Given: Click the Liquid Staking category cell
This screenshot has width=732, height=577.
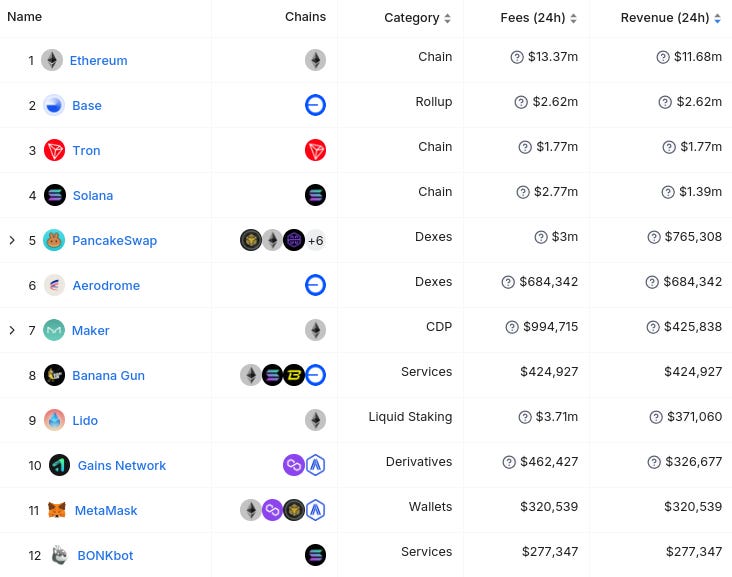Looking at the screenshot, I should point(410,416).
